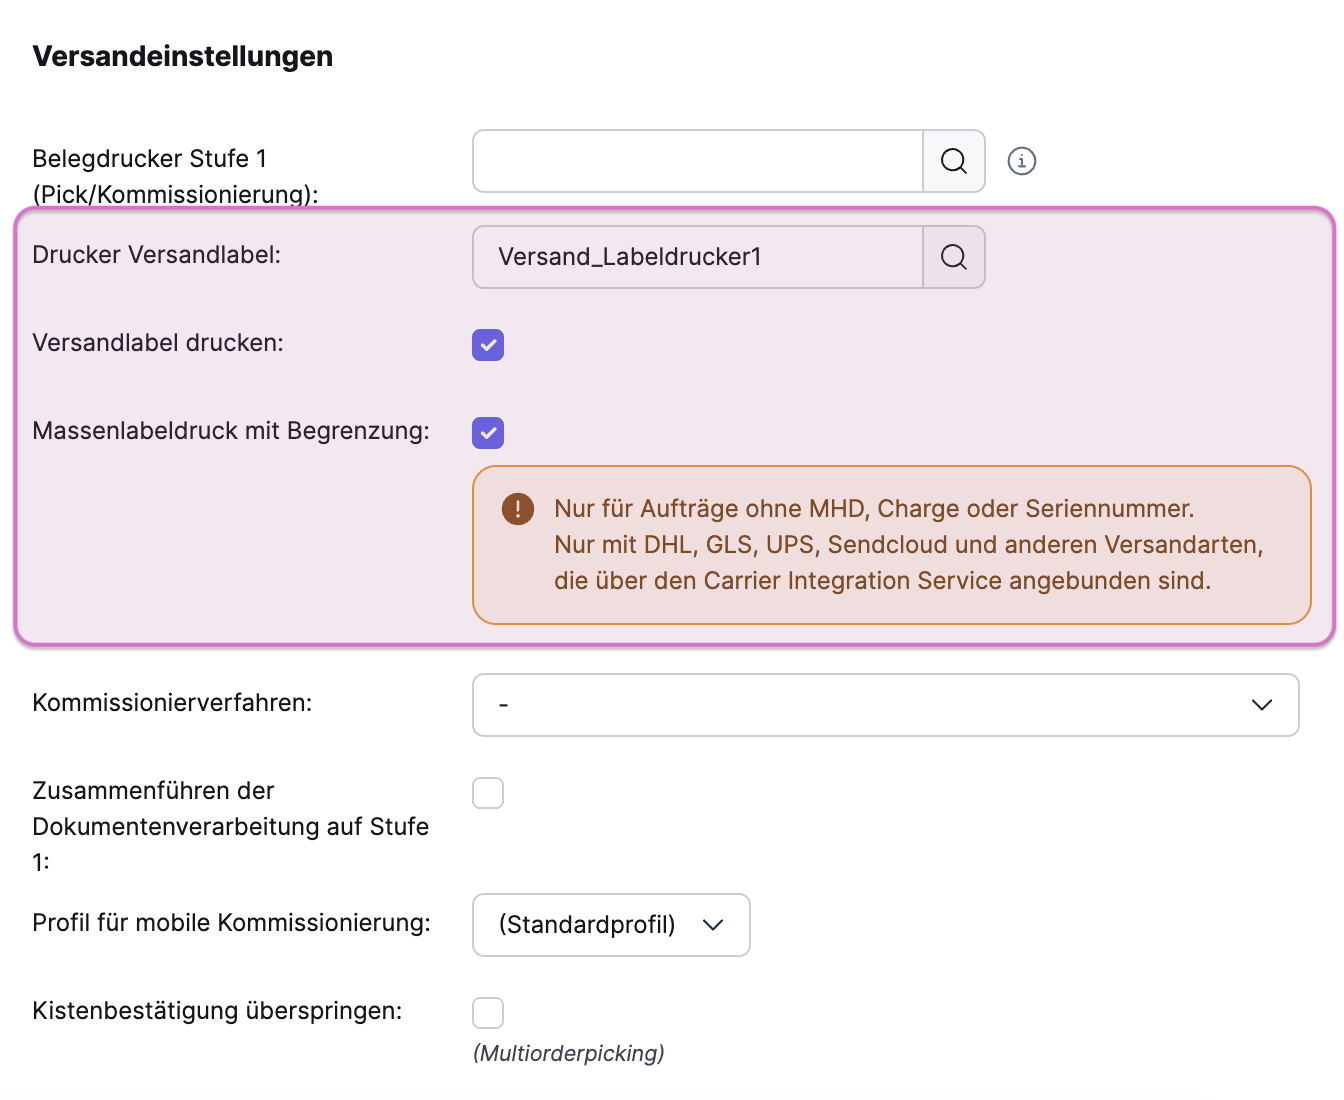Uncheck Massenlabeldruck mit Begrenzung
Screen dimensions: 1344x1100
pyautogui.click(x=488, y=433)
